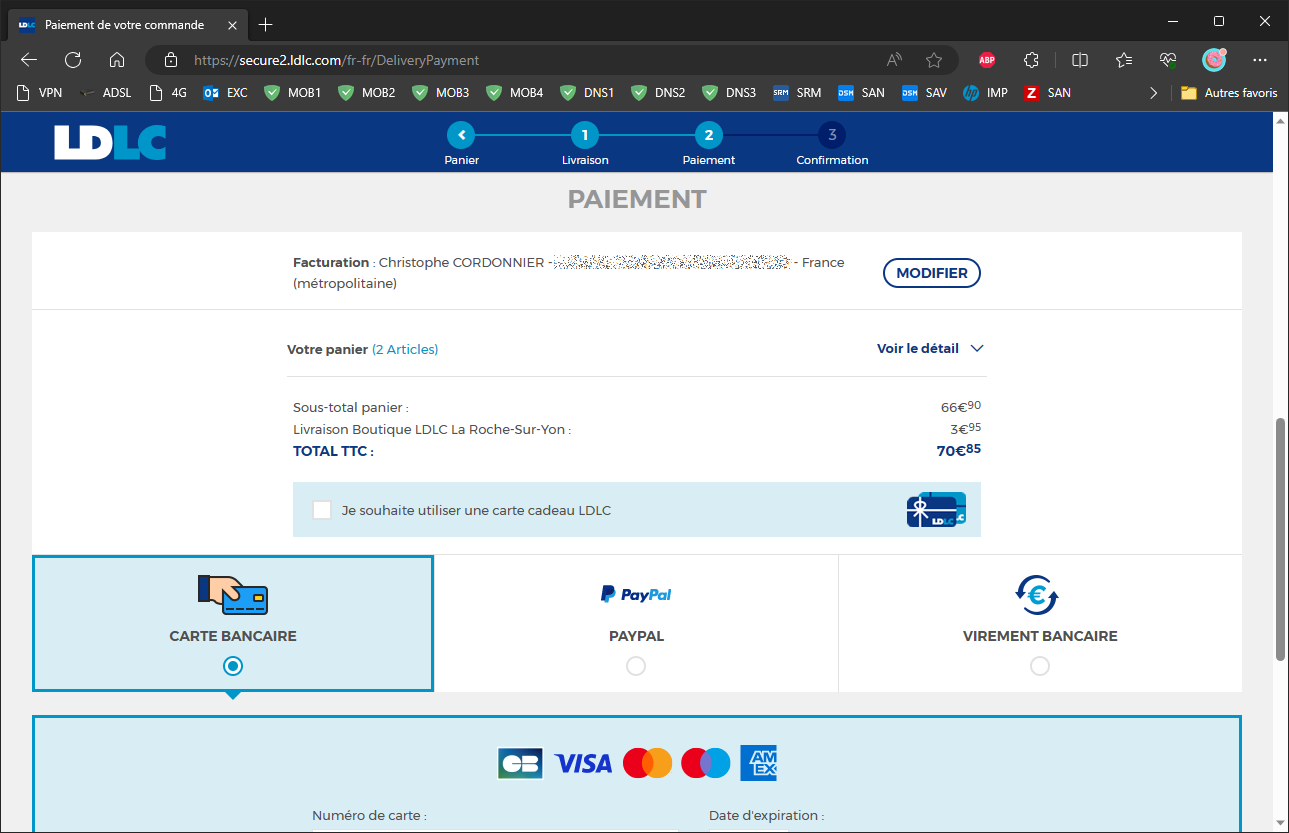Screen dimensions: 1289x833
Task: Click the PayPal logo
Action: (636, 594)
